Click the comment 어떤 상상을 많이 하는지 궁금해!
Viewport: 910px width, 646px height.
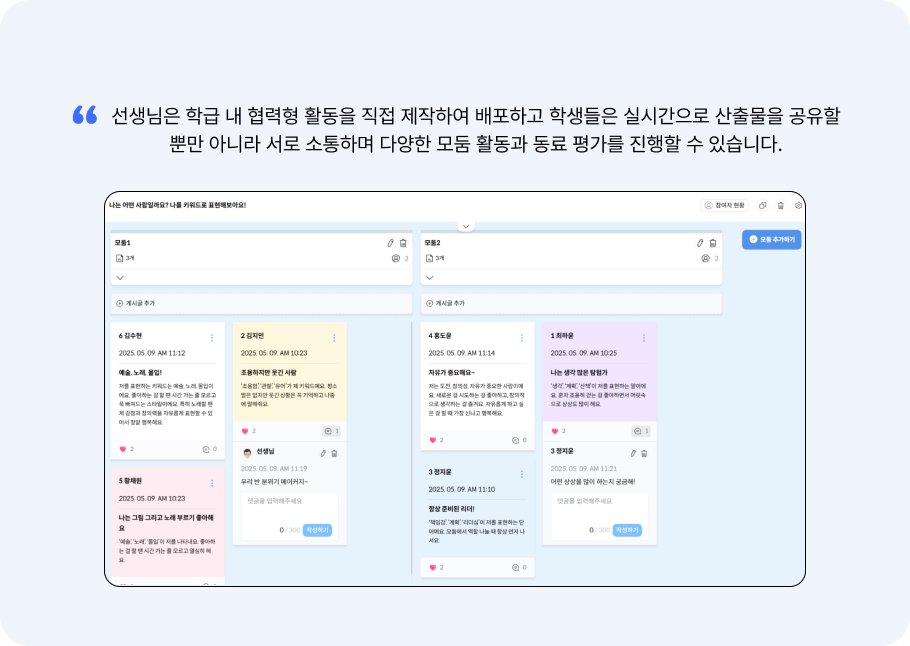[593, 482]
